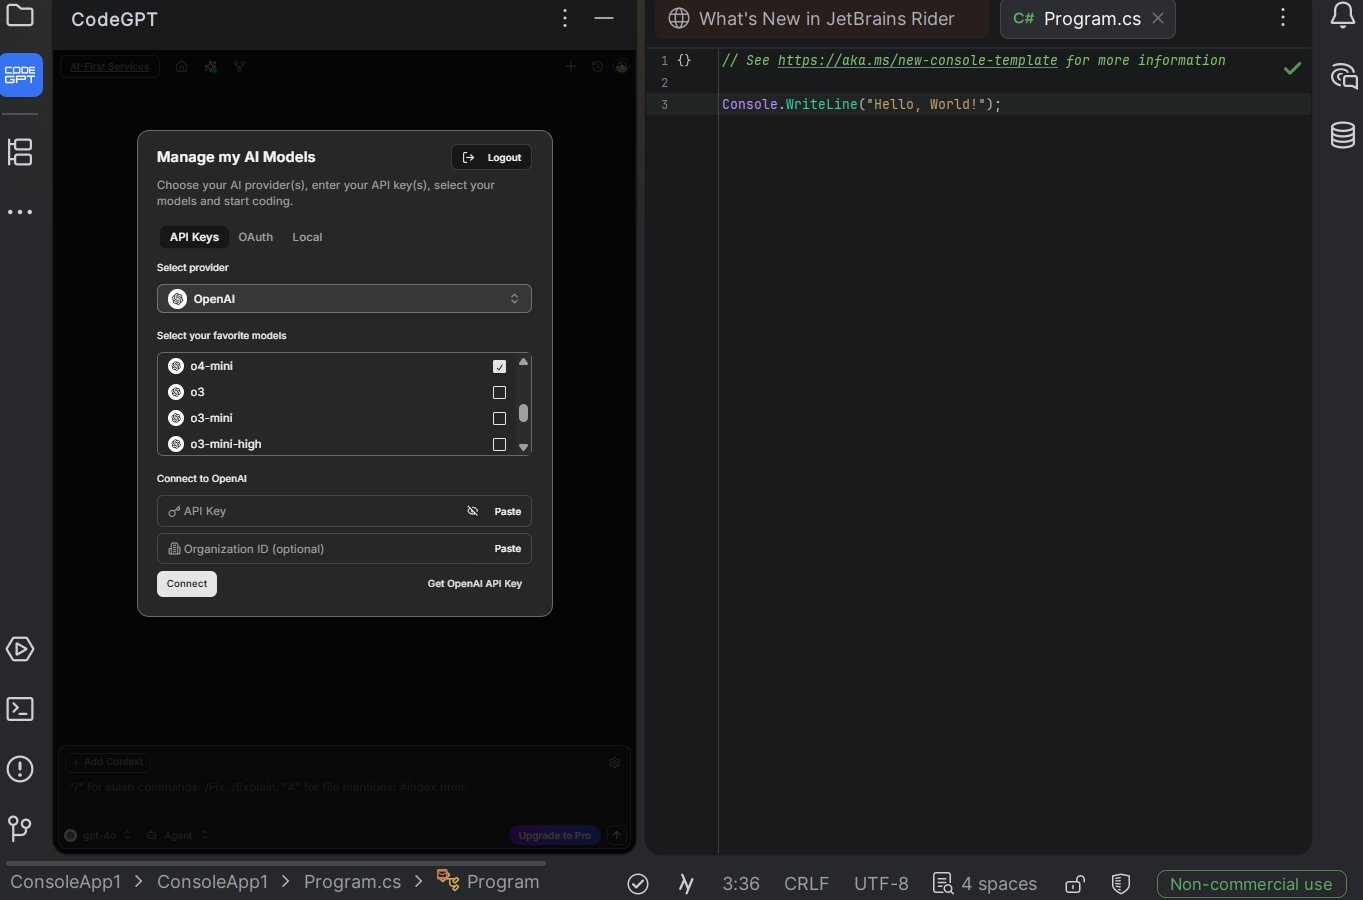Open the Run services icon in sidebar
The width and height of the screenshot is (1363, 900).
click(x=20, y=649)
